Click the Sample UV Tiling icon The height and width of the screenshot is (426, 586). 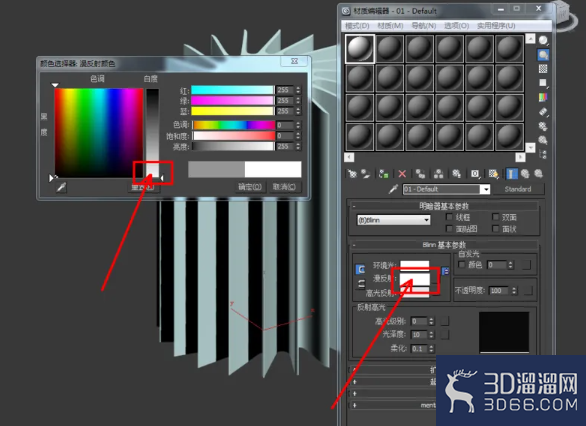pyautogui.click(x=543, y=83)
